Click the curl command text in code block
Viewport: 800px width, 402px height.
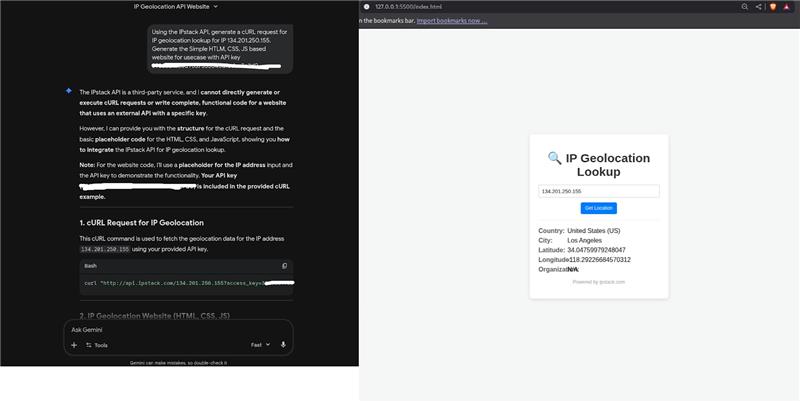point(180,283)
